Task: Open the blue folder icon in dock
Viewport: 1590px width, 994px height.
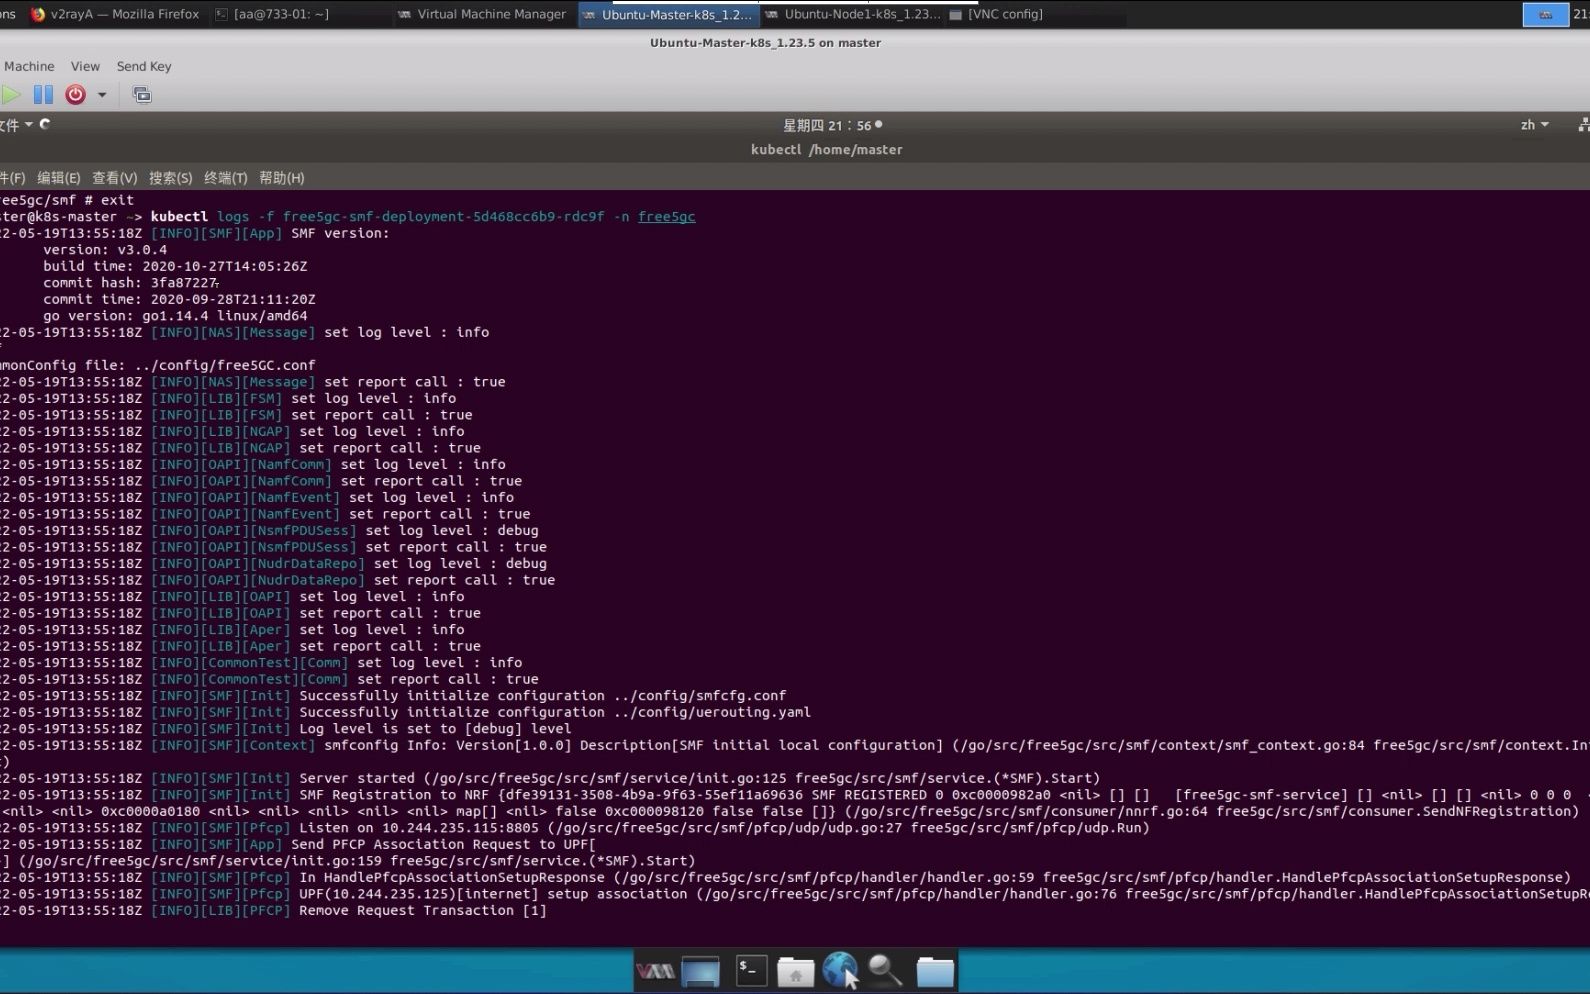Action: click(935, 971)
